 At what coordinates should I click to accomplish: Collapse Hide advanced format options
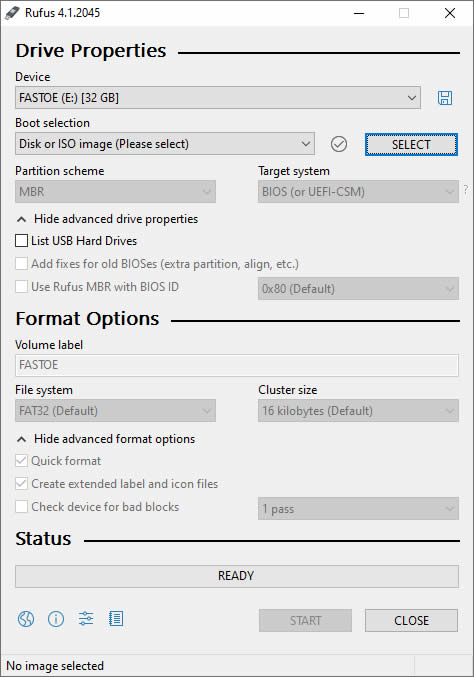coord(106,439)
